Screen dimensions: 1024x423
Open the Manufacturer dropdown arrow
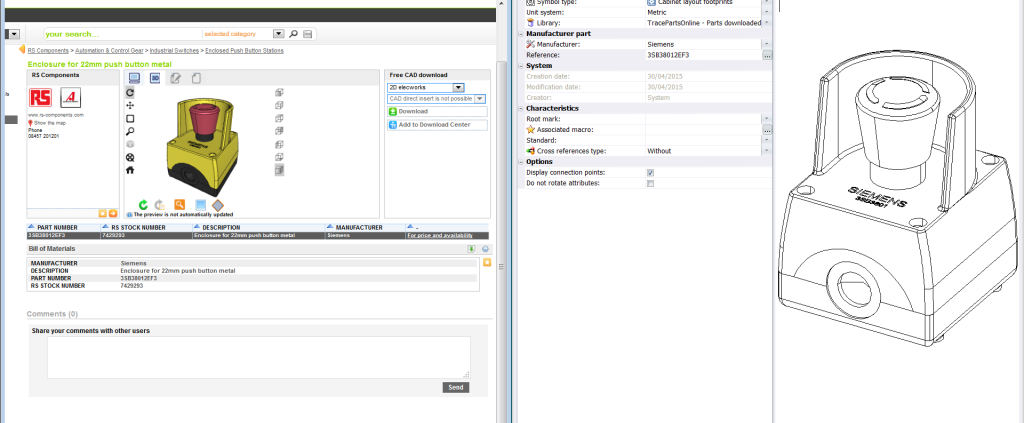coord(767,44)
